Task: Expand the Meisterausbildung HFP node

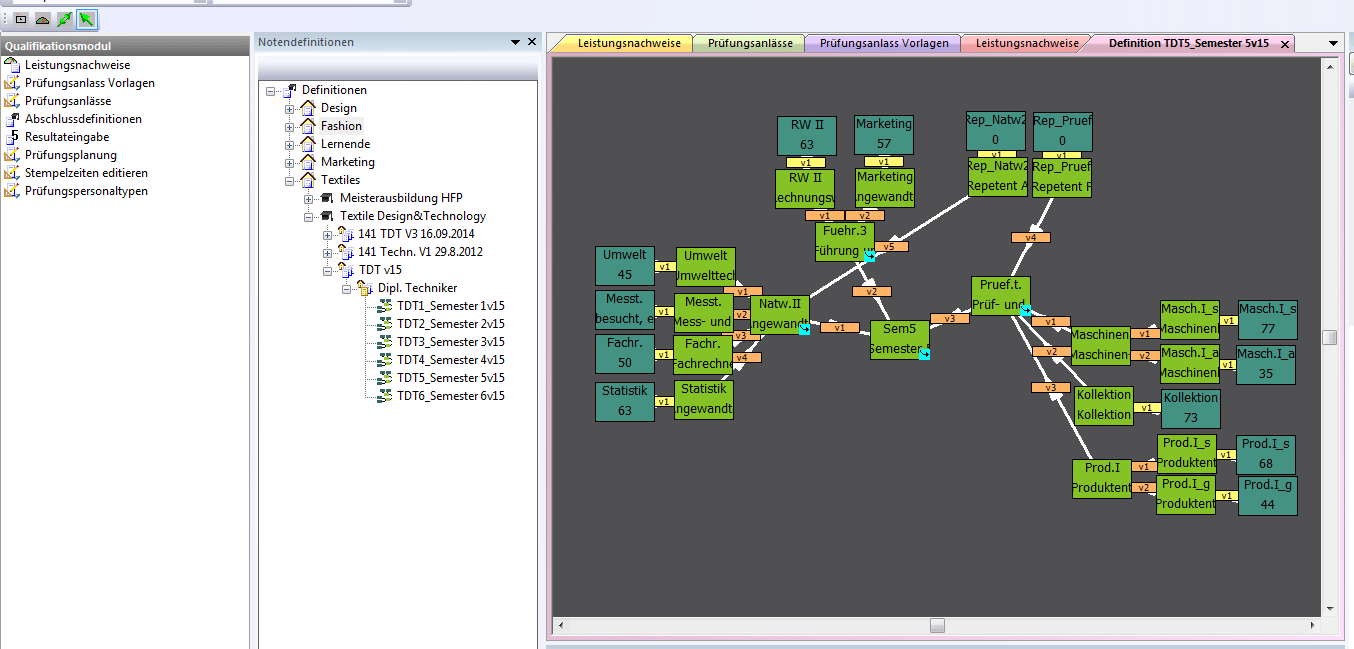Action: [x=309, y=198]
